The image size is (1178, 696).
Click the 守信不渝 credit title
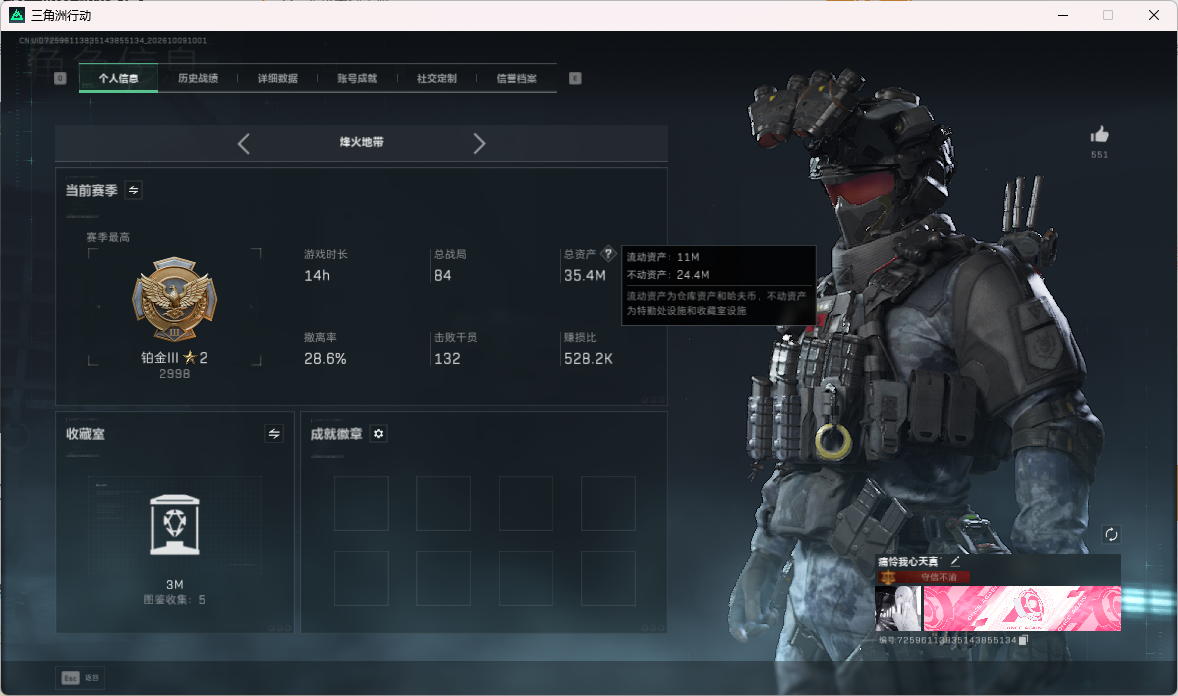938,577
